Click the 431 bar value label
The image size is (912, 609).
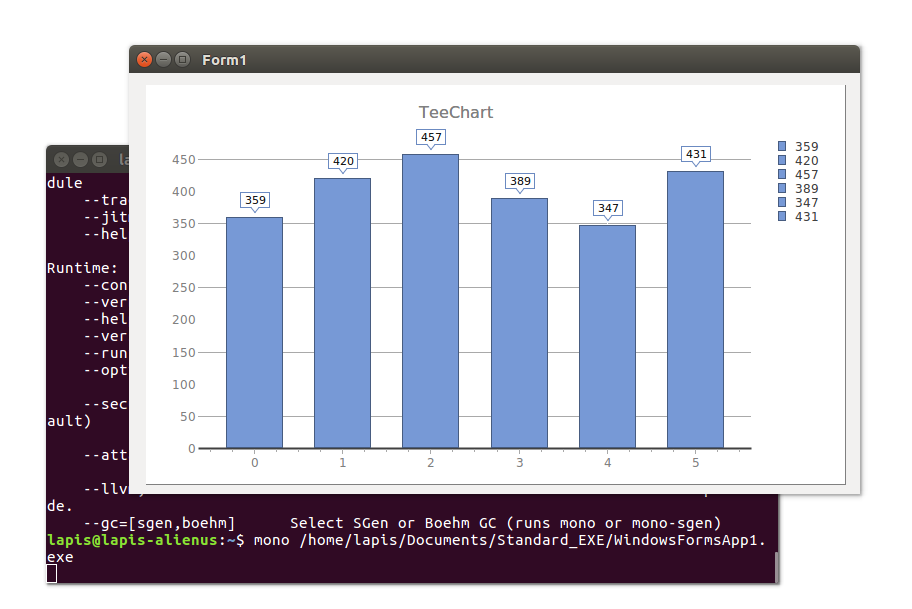696,154
